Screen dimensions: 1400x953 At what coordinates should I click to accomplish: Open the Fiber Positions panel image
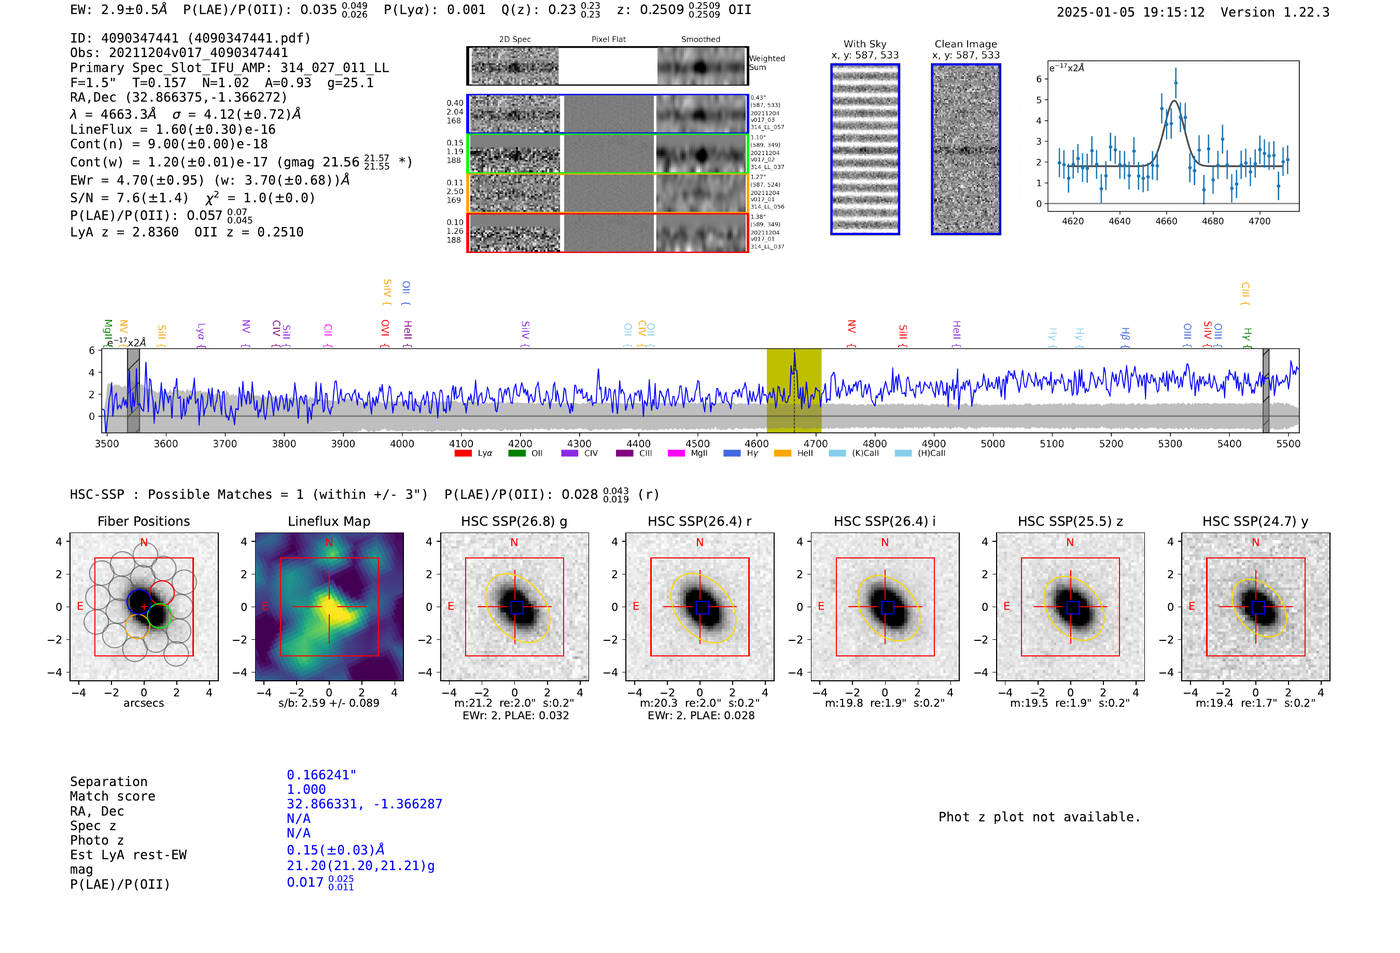pos(144,607)
